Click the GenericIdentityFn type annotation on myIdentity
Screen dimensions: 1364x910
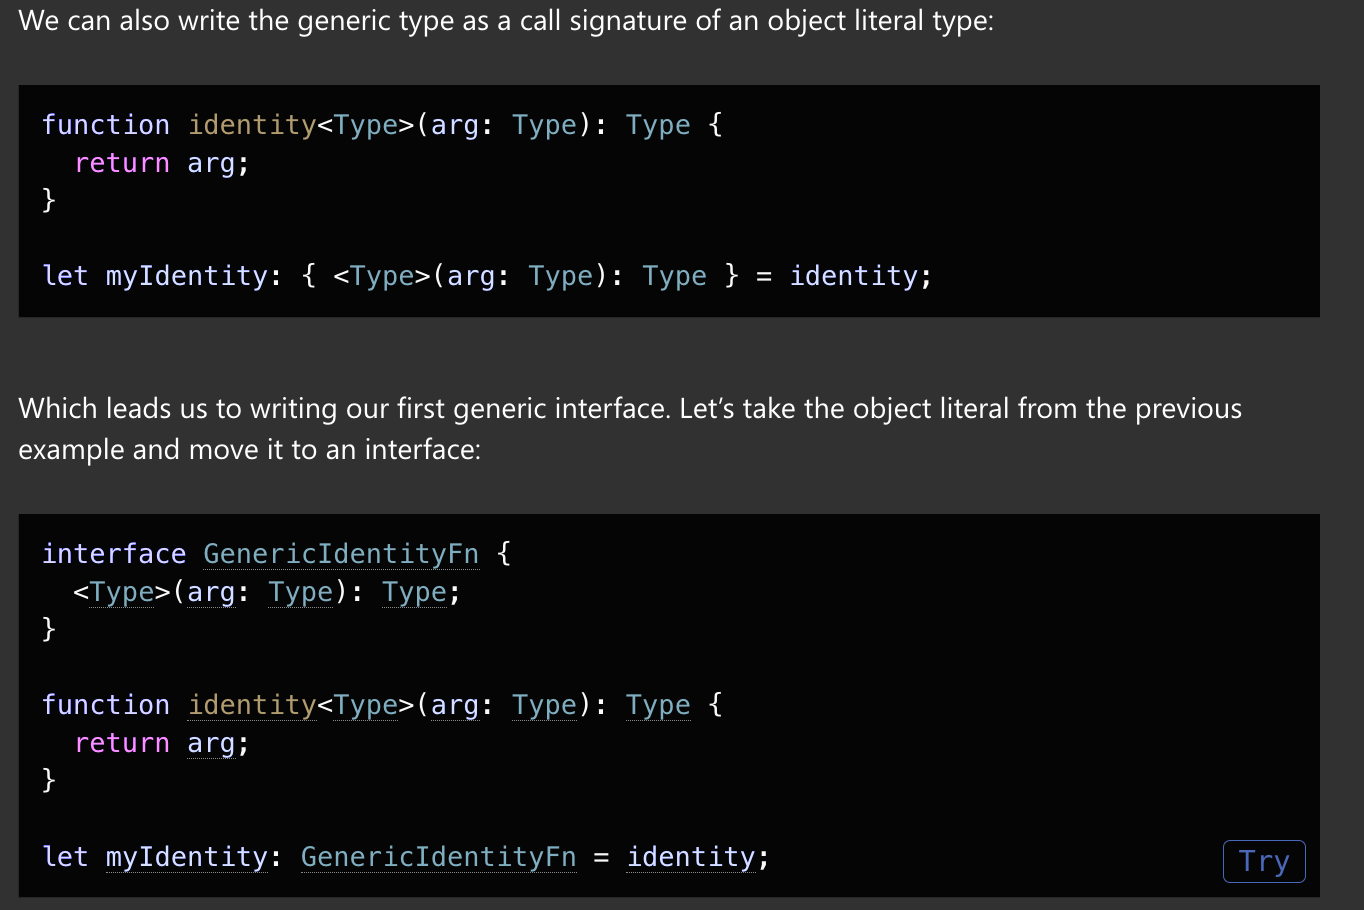439,857
